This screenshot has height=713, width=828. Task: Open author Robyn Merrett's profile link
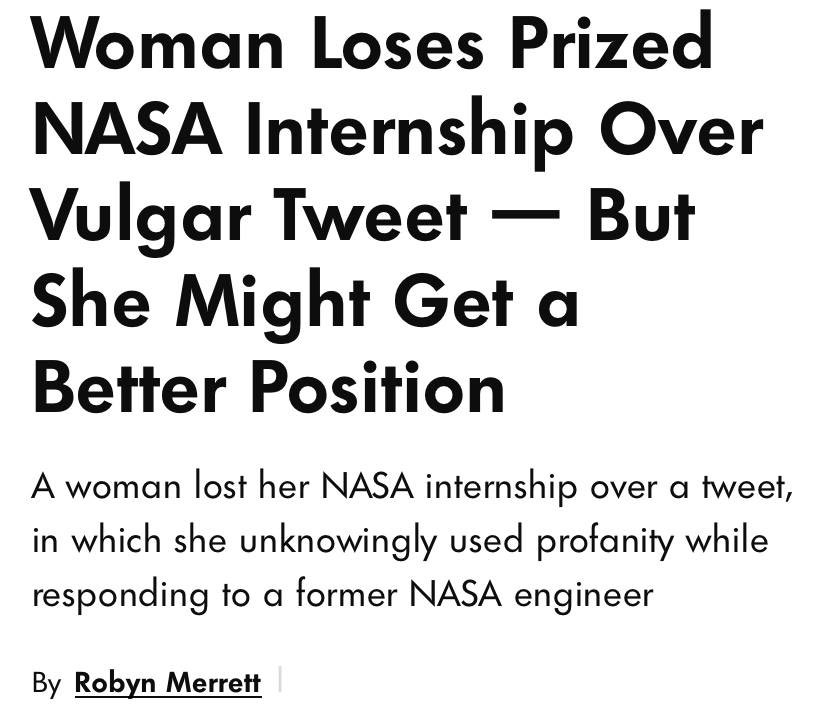(x=167, y=683)
